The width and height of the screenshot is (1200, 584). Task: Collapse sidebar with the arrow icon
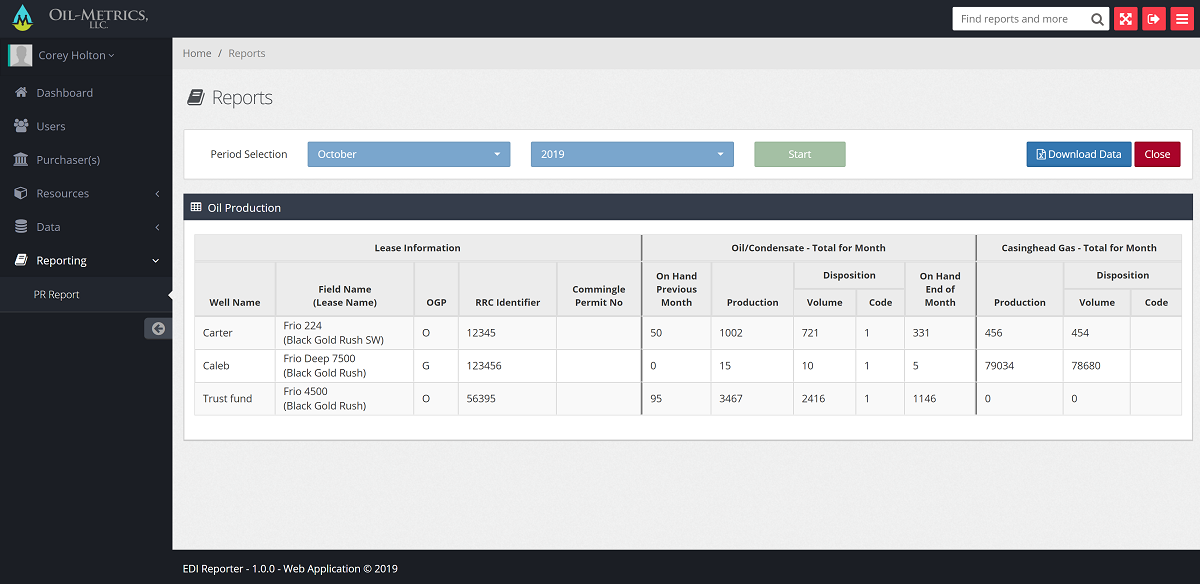tap(158, 328)
